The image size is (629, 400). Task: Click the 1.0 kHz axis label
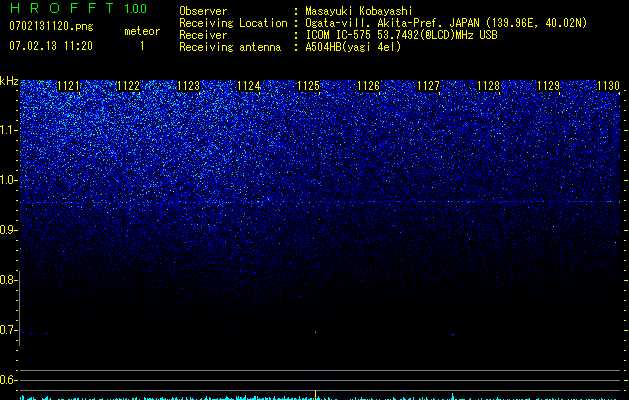coord(8,180)
